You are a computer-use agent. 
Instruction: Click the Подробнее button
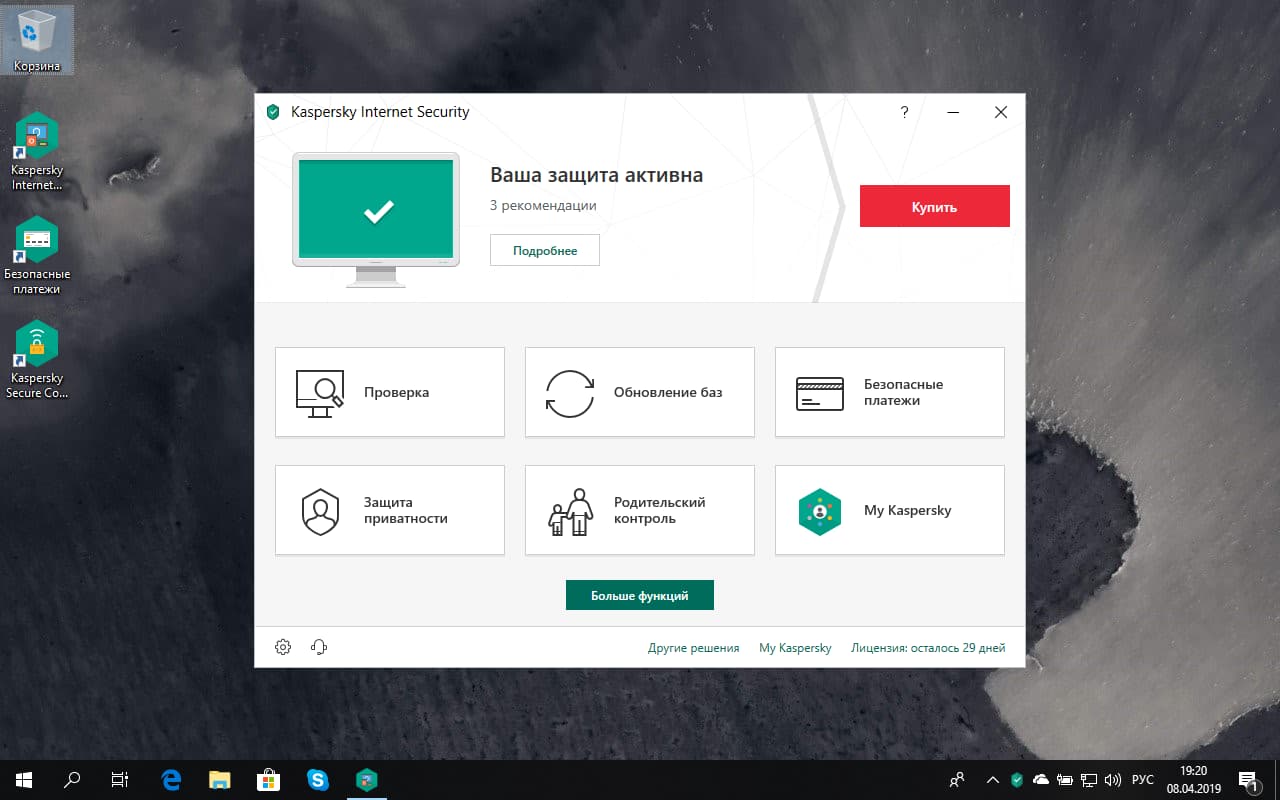click(x=545, y=250)
